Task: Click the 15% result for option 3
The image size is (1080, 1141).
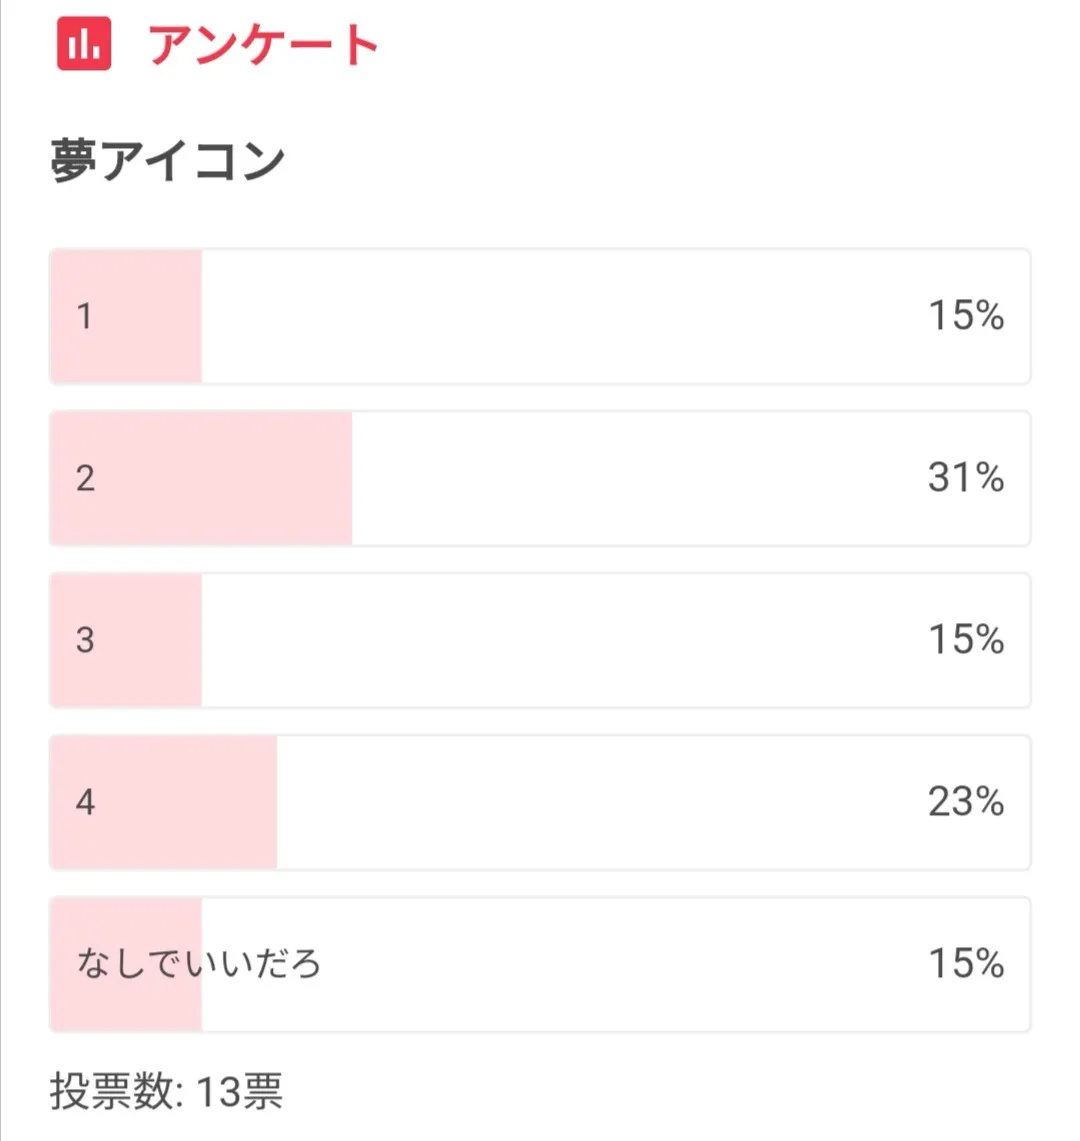Action: tap(965, 640)
